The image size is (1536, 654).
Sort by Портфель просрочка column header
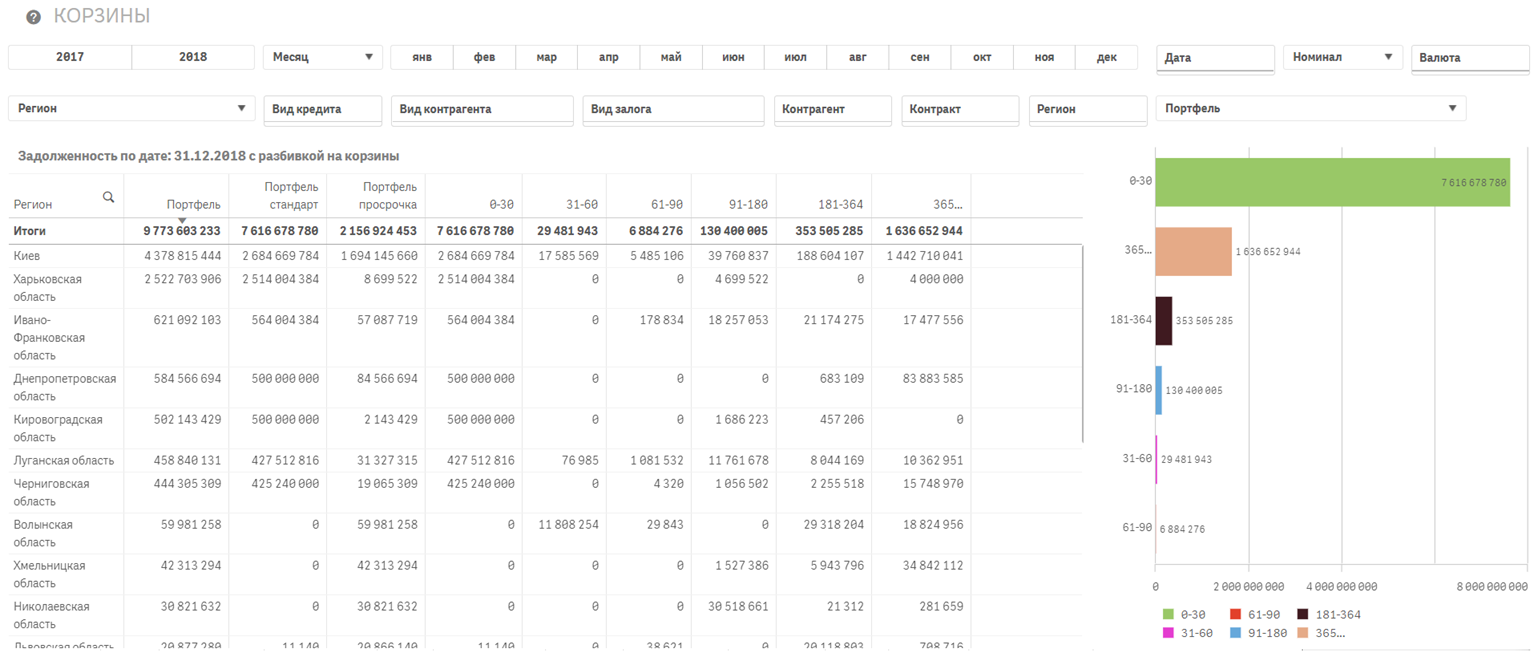pyautogui.click(x=390, y=196)
